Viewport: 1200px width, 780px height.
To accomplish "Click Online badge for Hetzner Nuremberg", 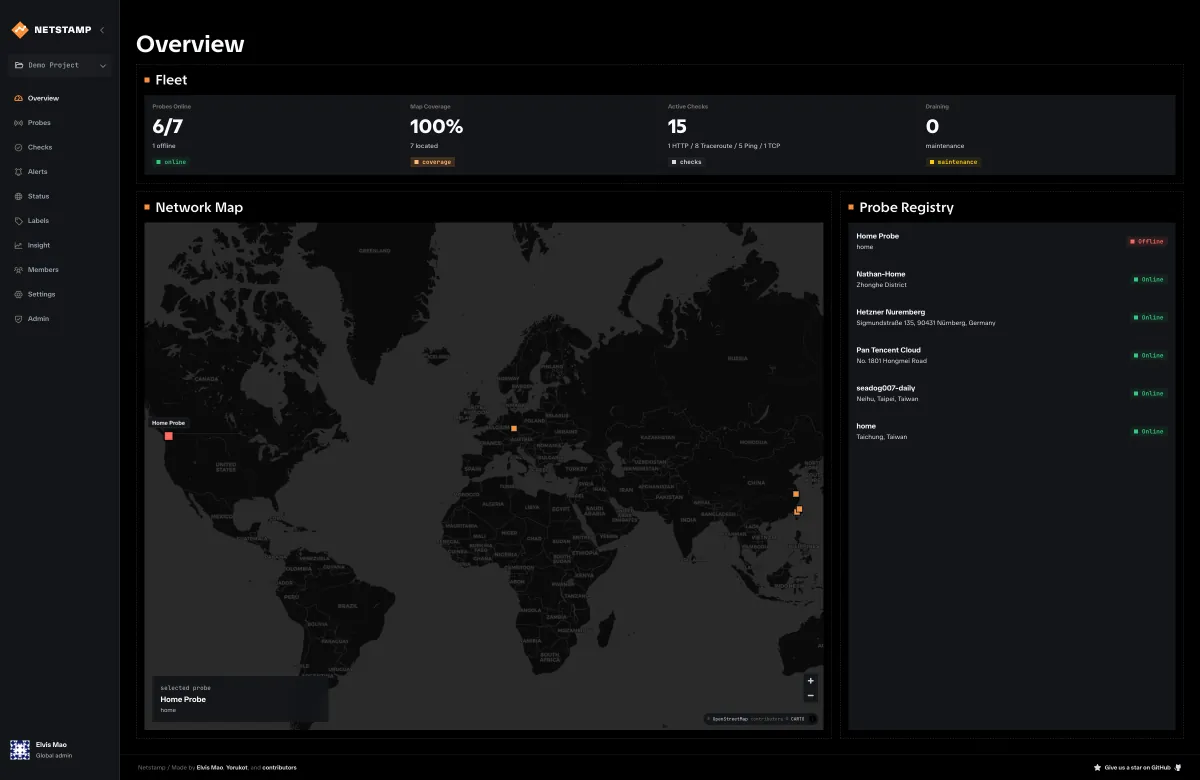I will tap(1149, 317).
